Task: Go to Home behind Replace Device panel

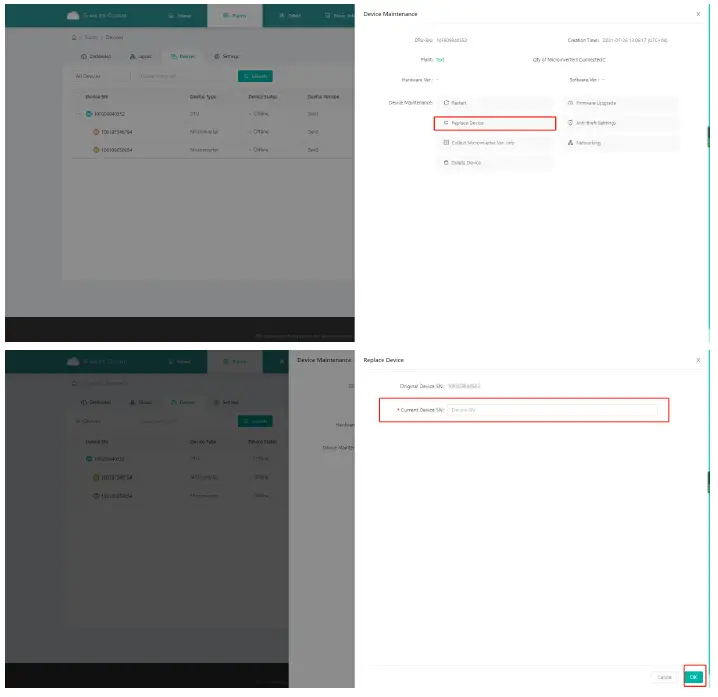Action: (180, 362)
